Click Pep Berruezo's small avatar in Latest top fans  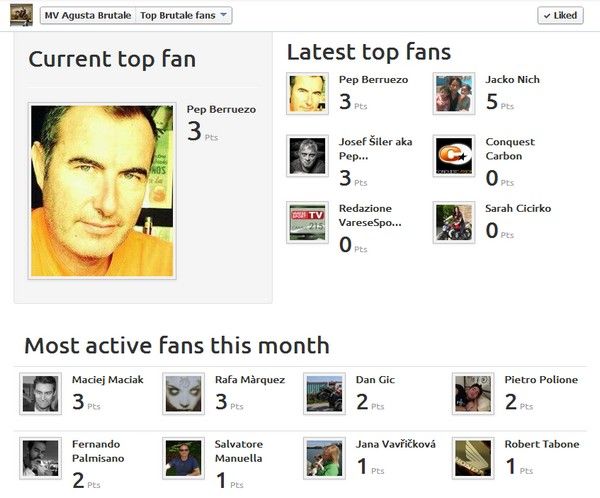tap(306, 93)
